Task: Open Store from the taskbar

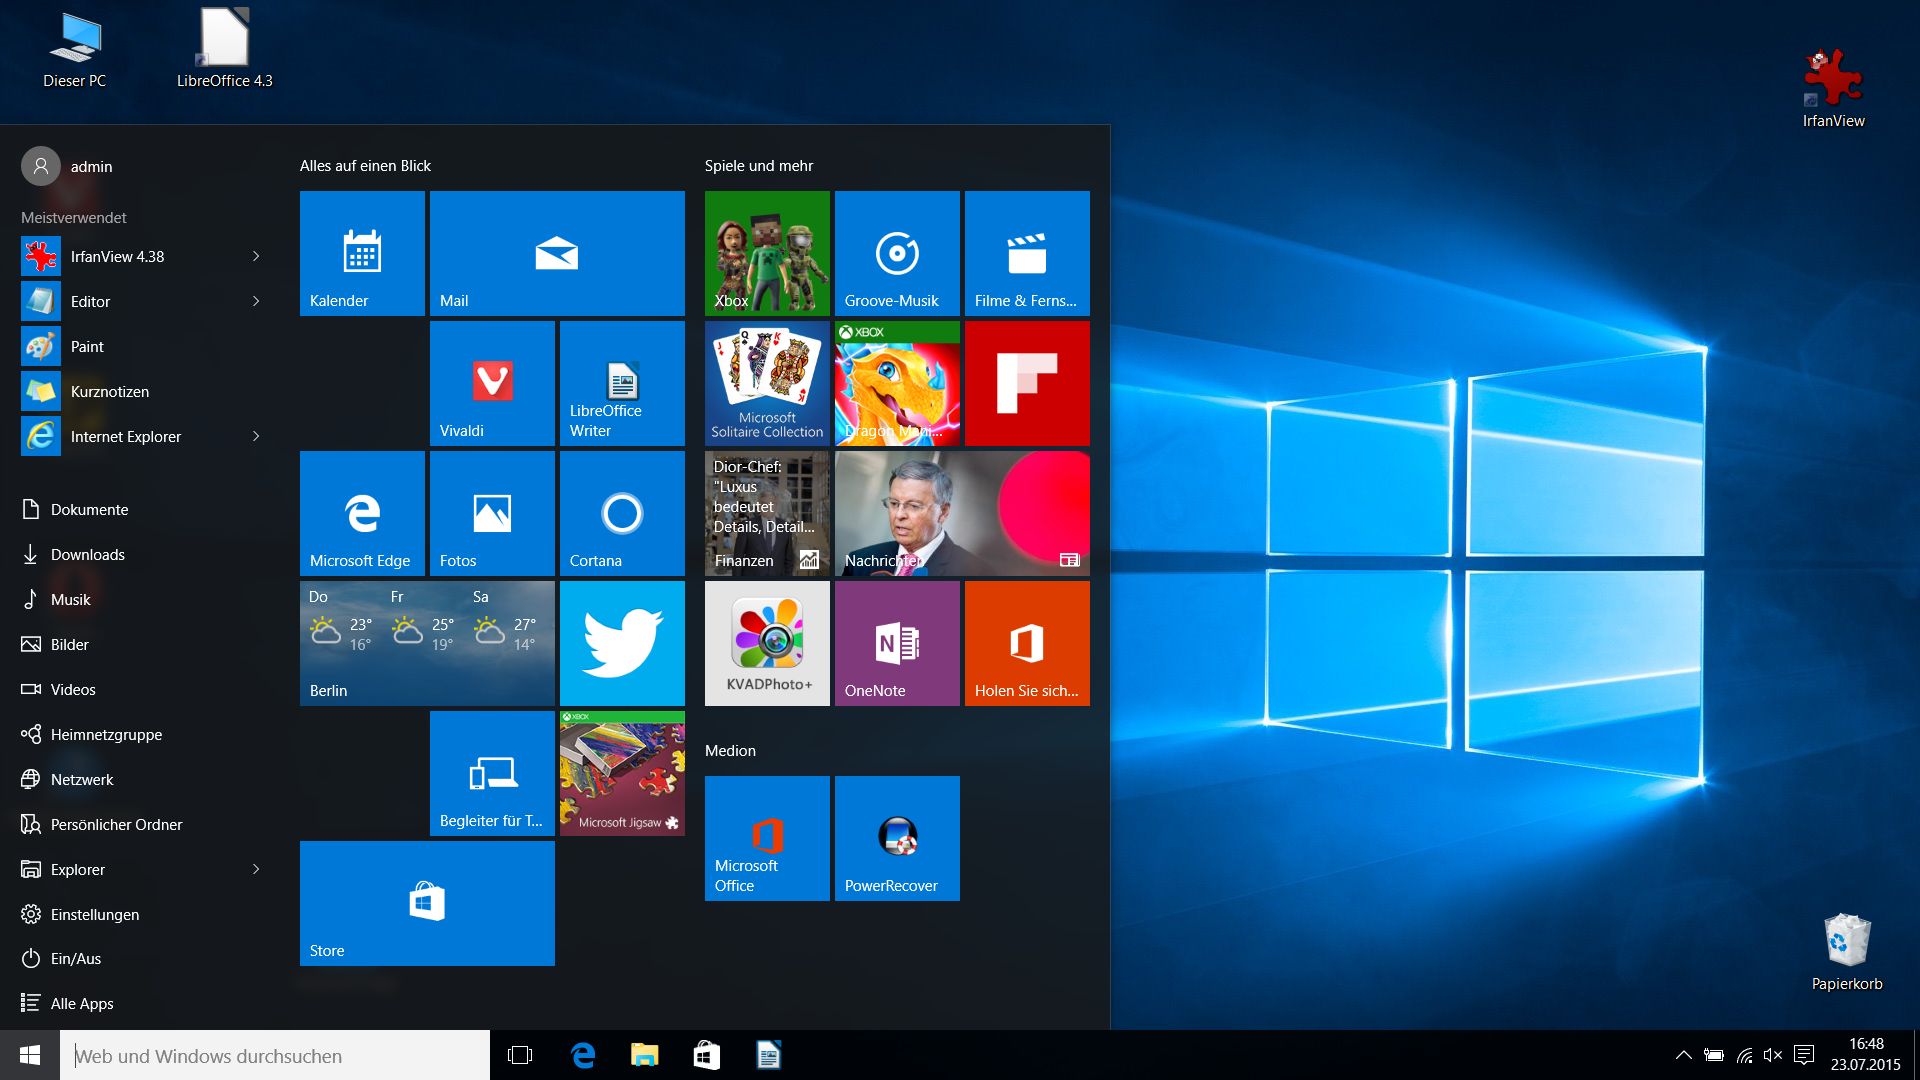Action: tap(707, 1055)
